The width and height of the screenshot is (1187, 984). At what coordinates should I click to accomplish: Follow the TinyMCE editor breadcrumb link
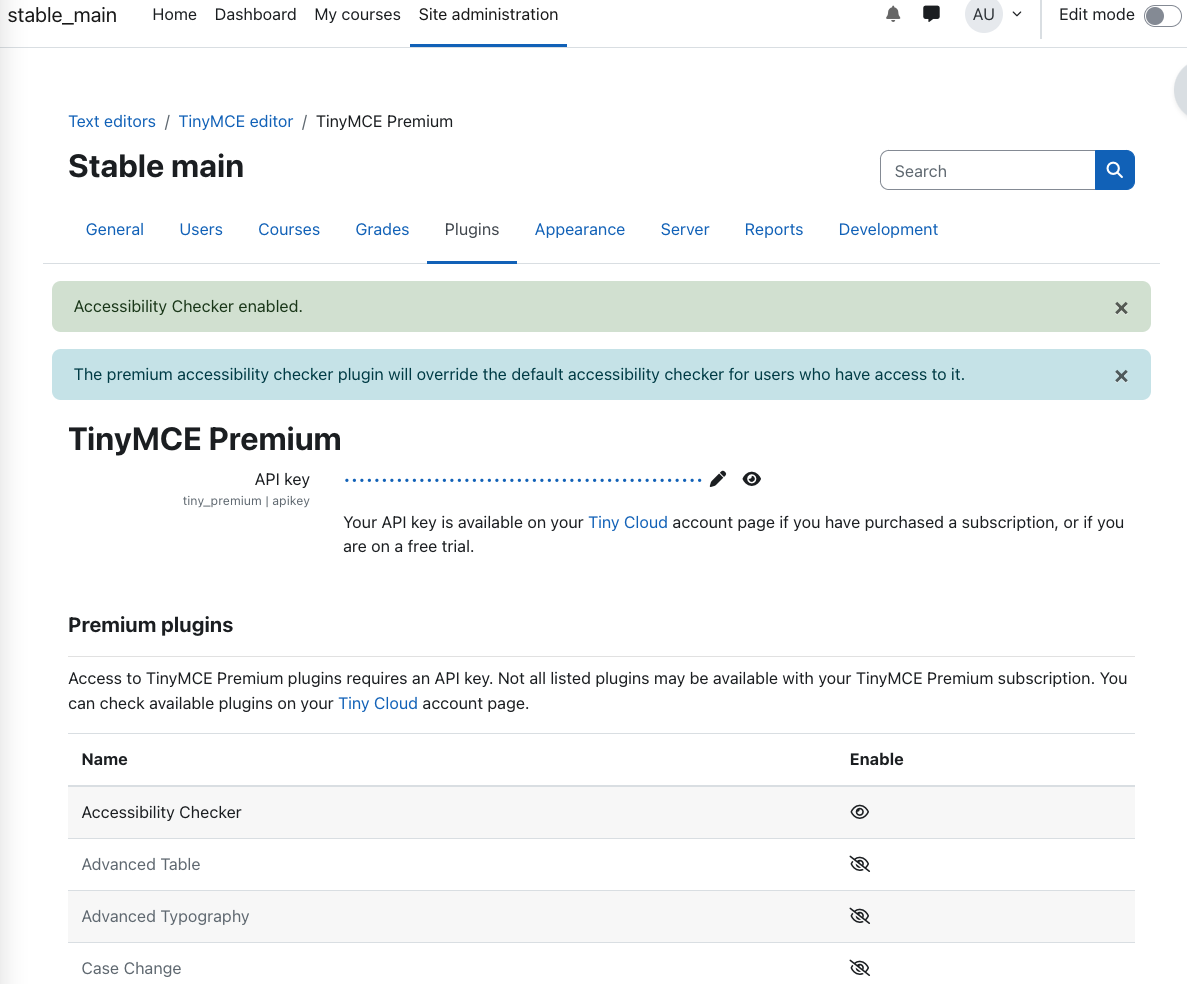click(235, 121)
